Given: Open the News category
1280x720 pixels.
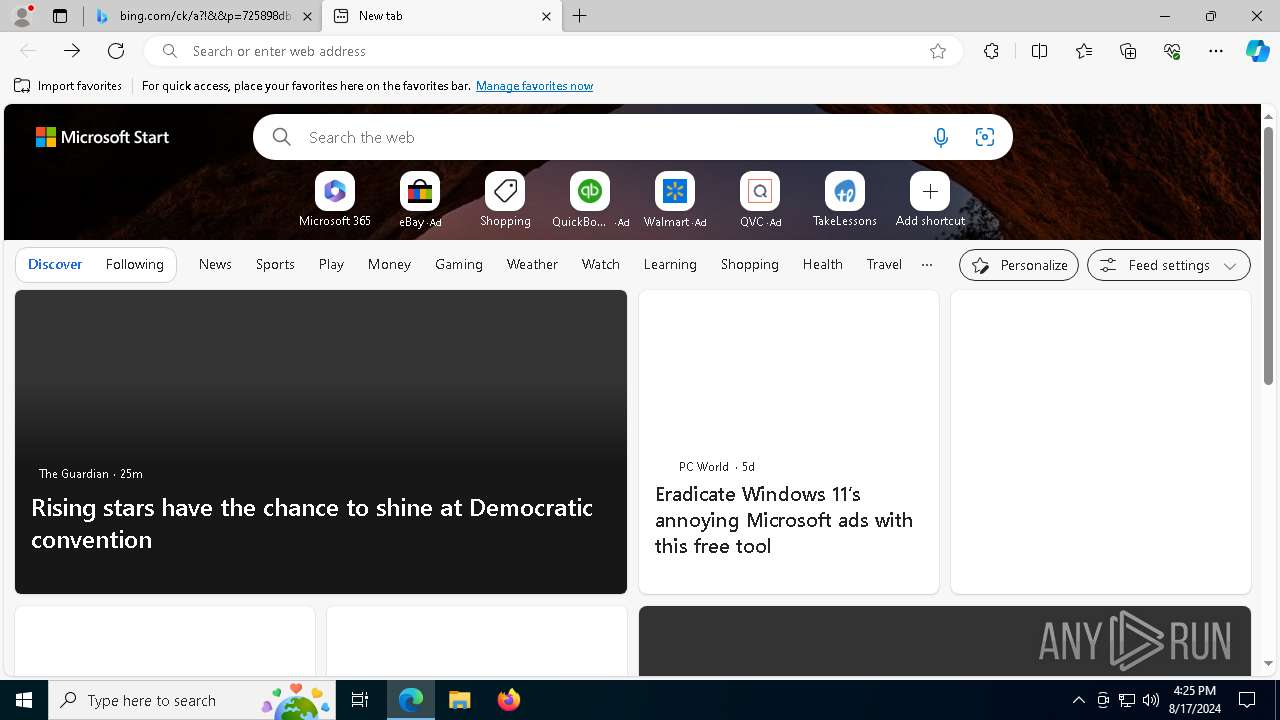Looking at the screenshot, I should click(215, 265).
